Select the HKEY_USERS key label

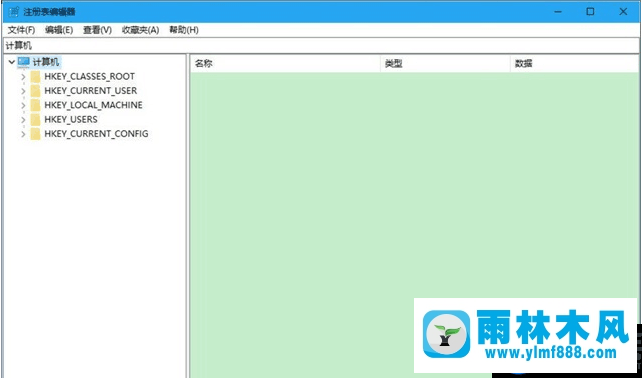click(x=71, y=120)
